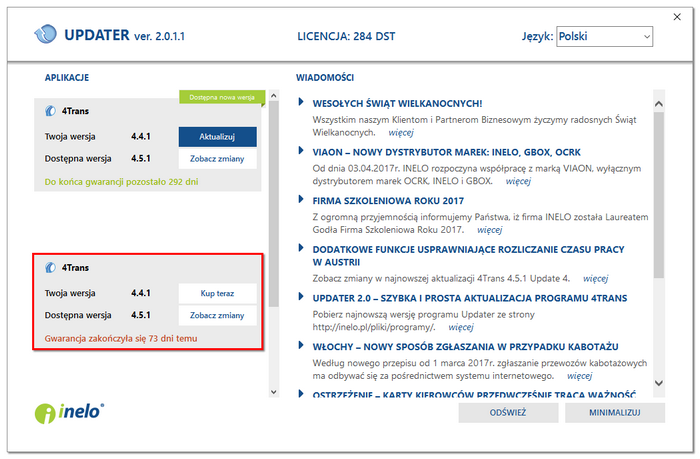The image size is (700, 459).
Task: Open the UPDATER 2.0 szybka aktualizacja headline
Action: [470, 298]
